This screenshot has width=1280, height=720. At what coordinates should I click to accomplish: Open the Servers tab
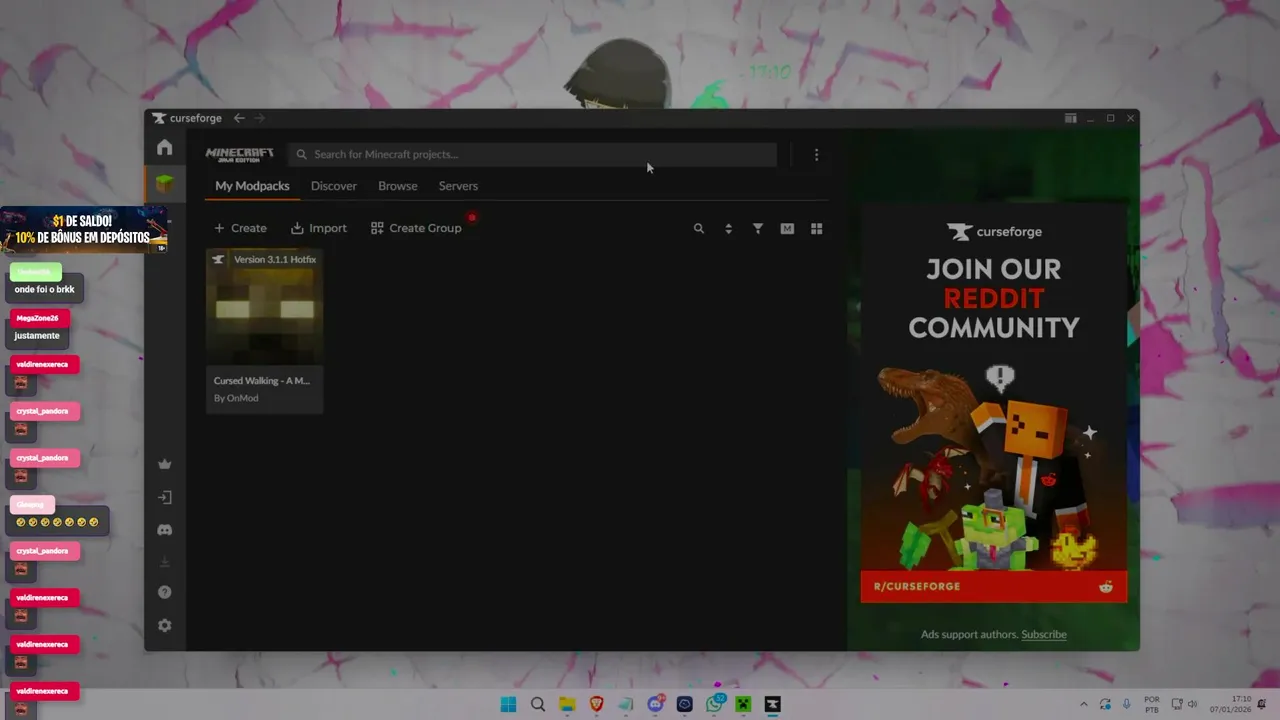tap(458, 186)
